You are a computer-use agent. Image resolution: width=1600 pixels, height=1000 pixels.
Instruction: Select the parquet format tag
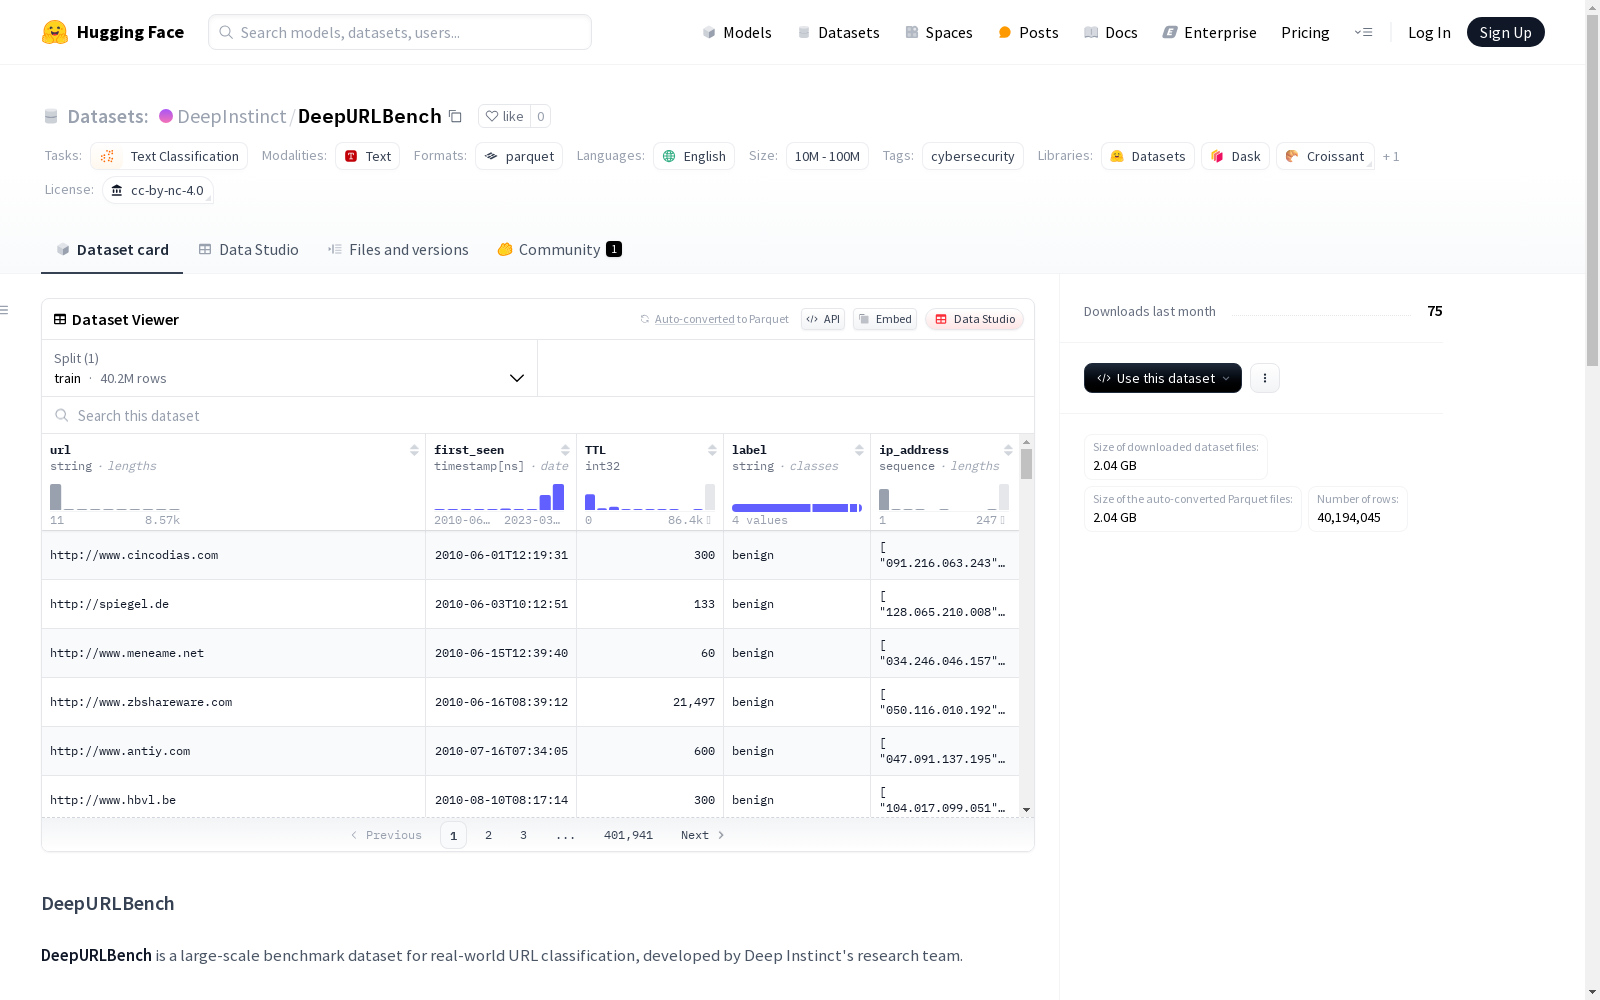point(519,156)
